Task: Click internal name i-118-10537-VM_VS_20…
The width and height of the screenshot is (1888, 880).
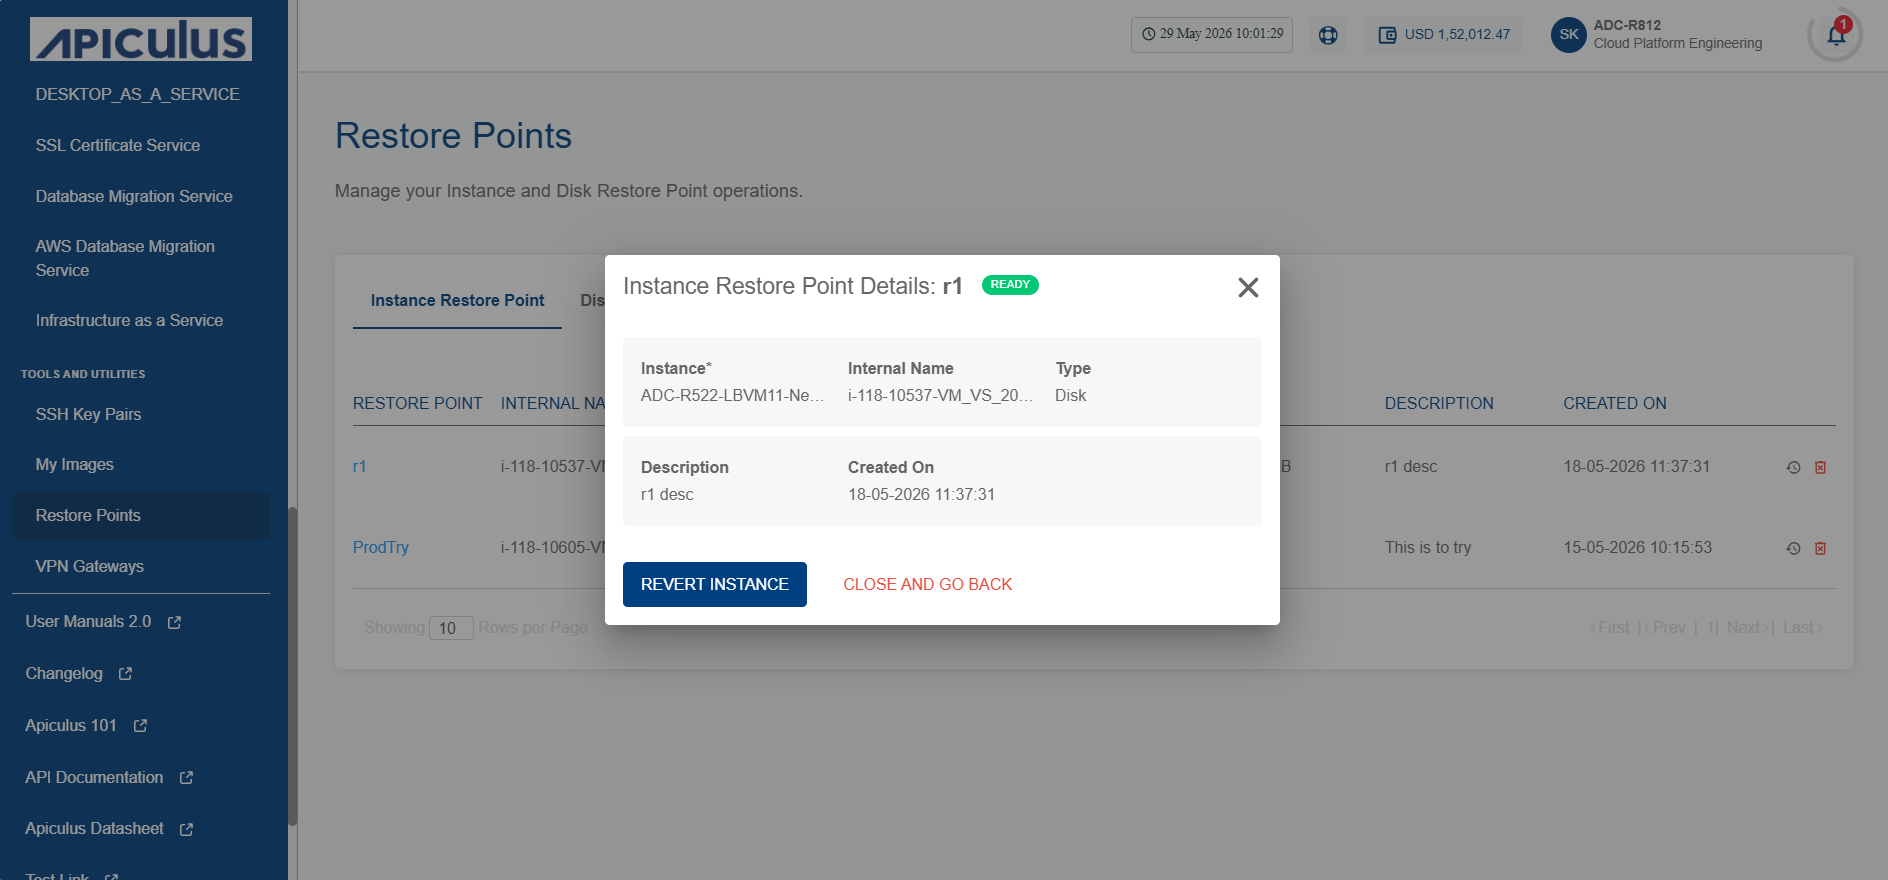Action: click(940, 395)
